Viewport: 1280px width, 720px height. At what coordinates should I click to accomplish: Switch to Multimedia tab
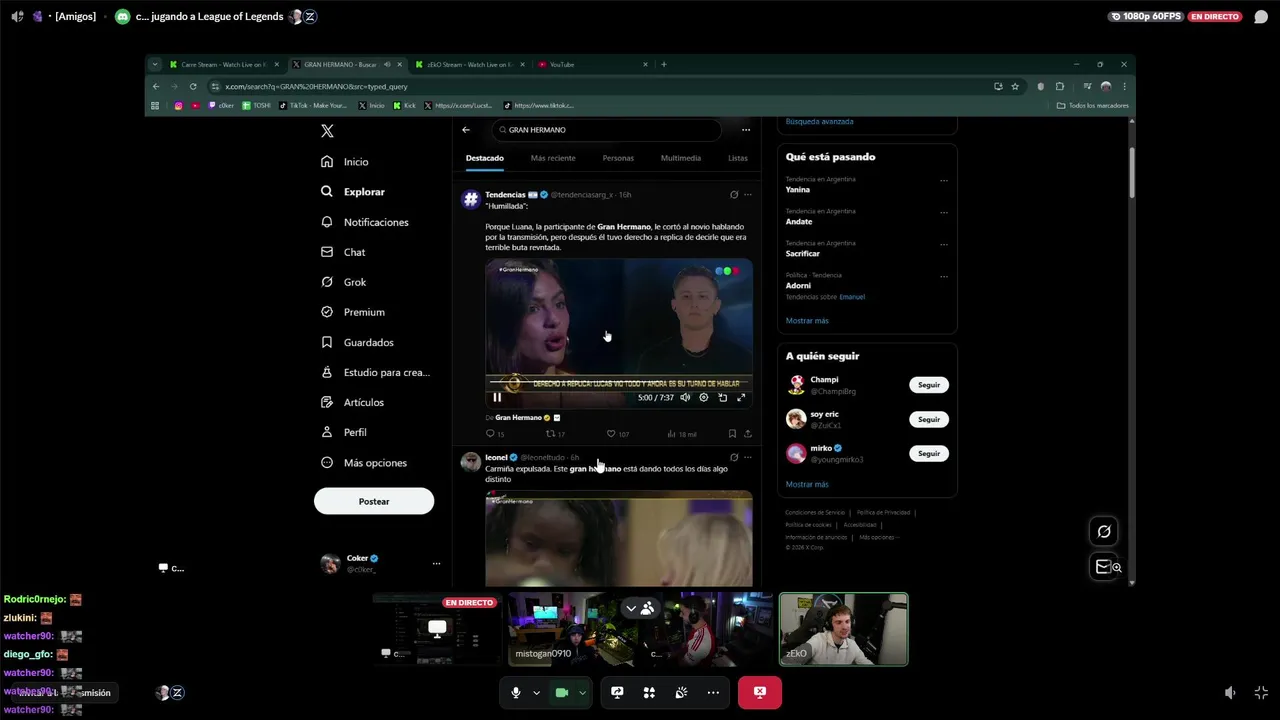click(x=681, y=158)
